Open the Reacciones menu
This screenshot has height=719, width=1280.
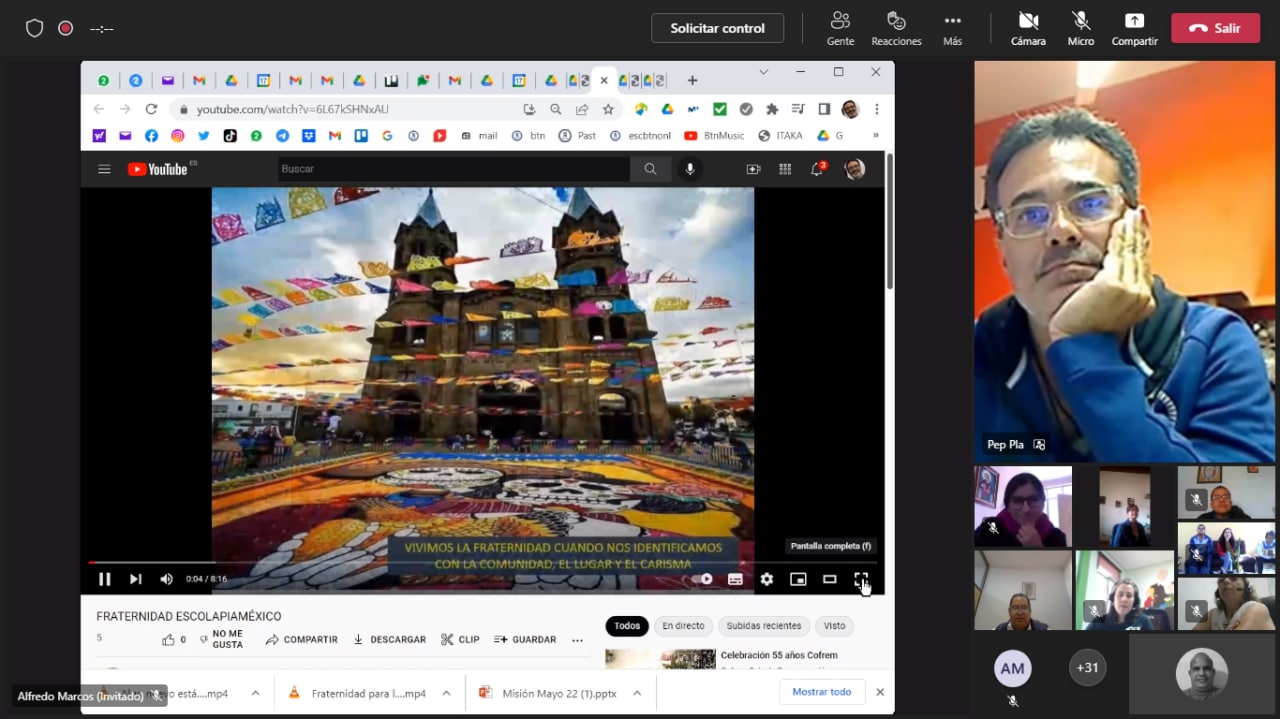[x=896, y=27]
